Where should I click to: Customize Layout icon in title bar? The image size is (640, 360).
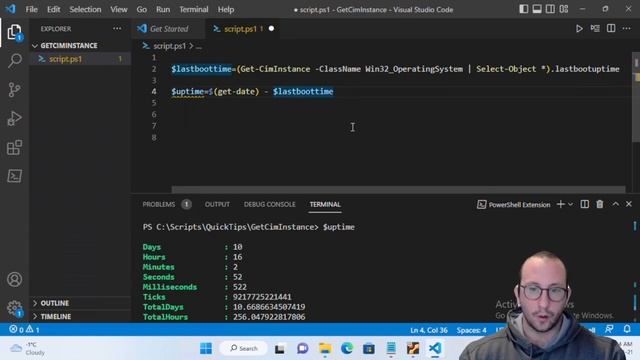click(564, 9)
